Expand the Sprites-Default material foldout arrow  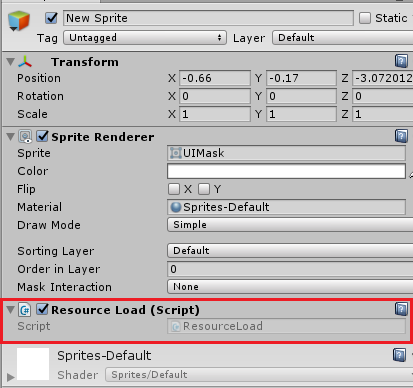(x=11, y=377)
